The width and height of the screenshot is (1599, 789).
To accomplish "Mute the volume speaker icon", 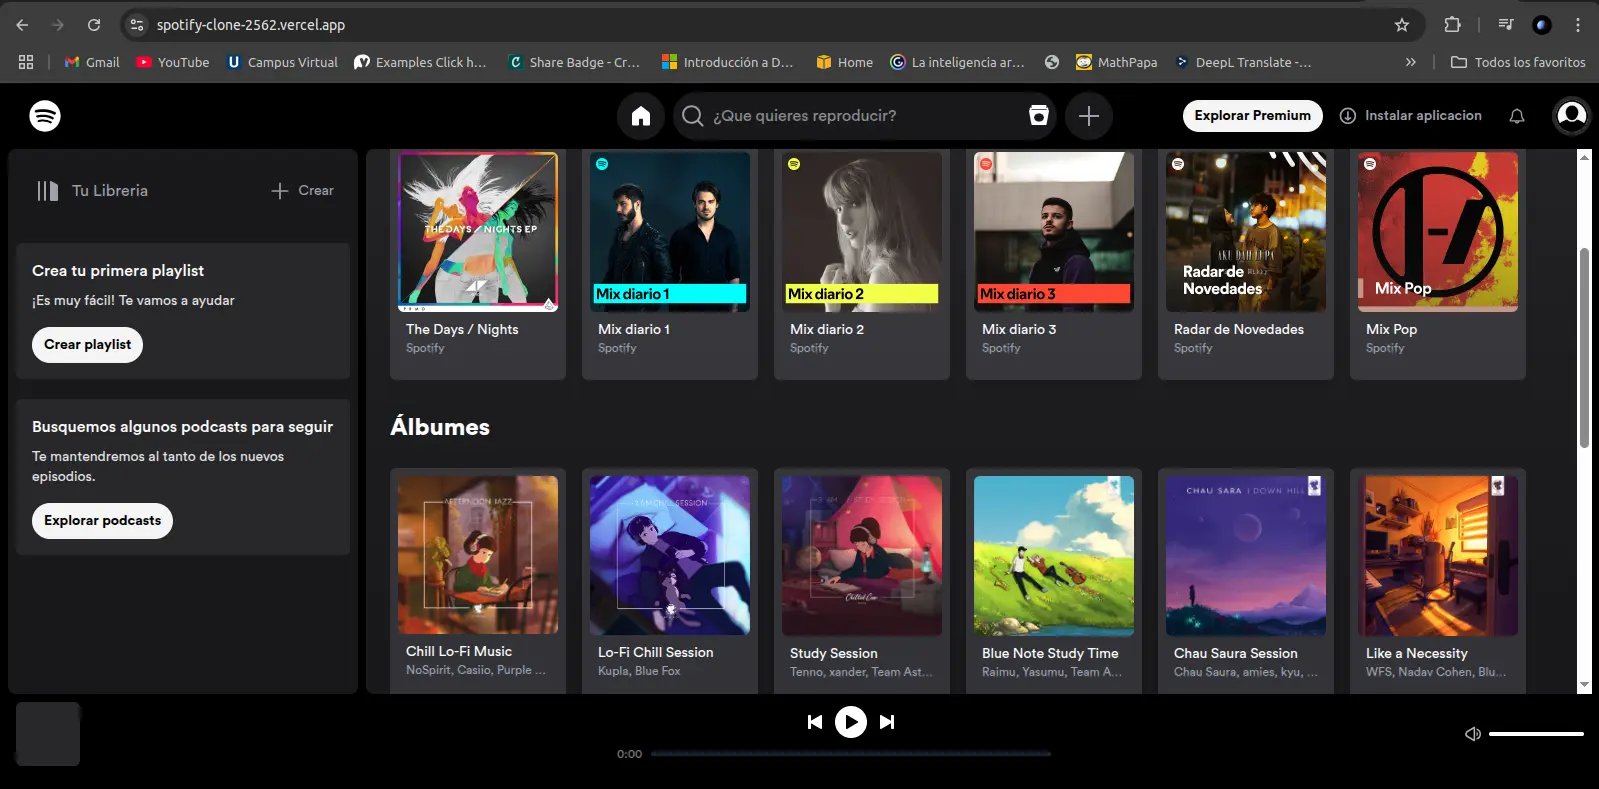I will (x=1473, y=734).
